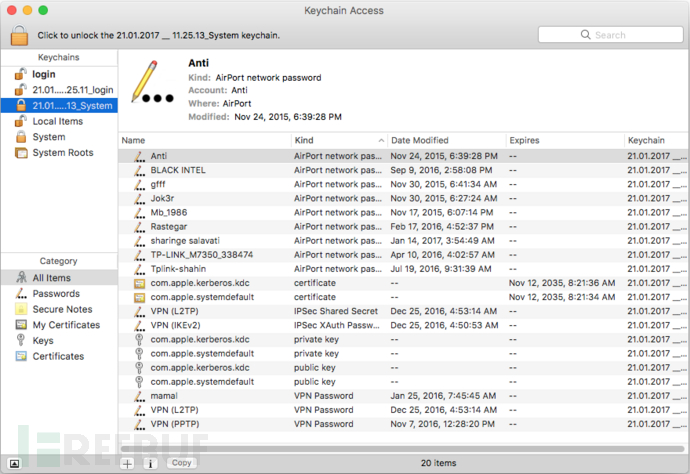Screen dimensions: 690x474
Task: Click the plus button to add item
Action: [x=127, y=463]
